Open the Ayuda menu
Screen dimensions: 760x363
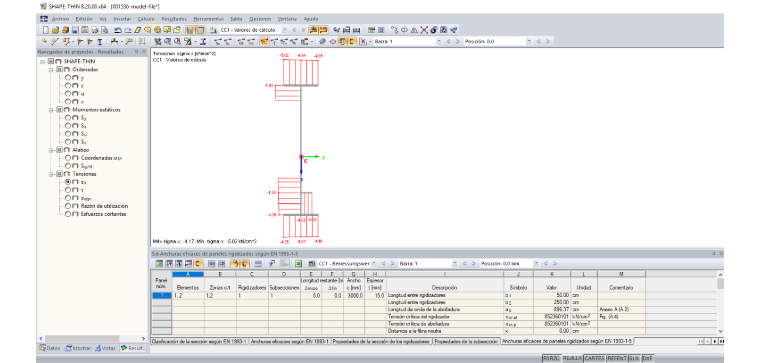click(x=311, y=19)
